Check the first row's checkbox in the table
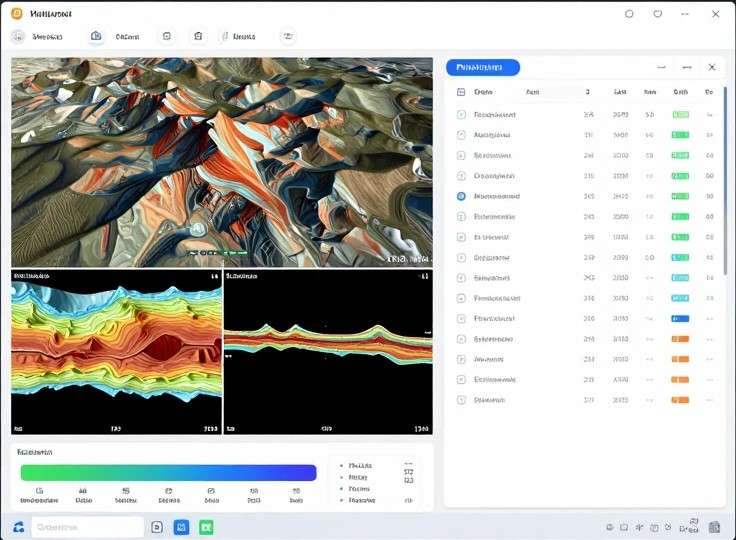 point(461,115)
